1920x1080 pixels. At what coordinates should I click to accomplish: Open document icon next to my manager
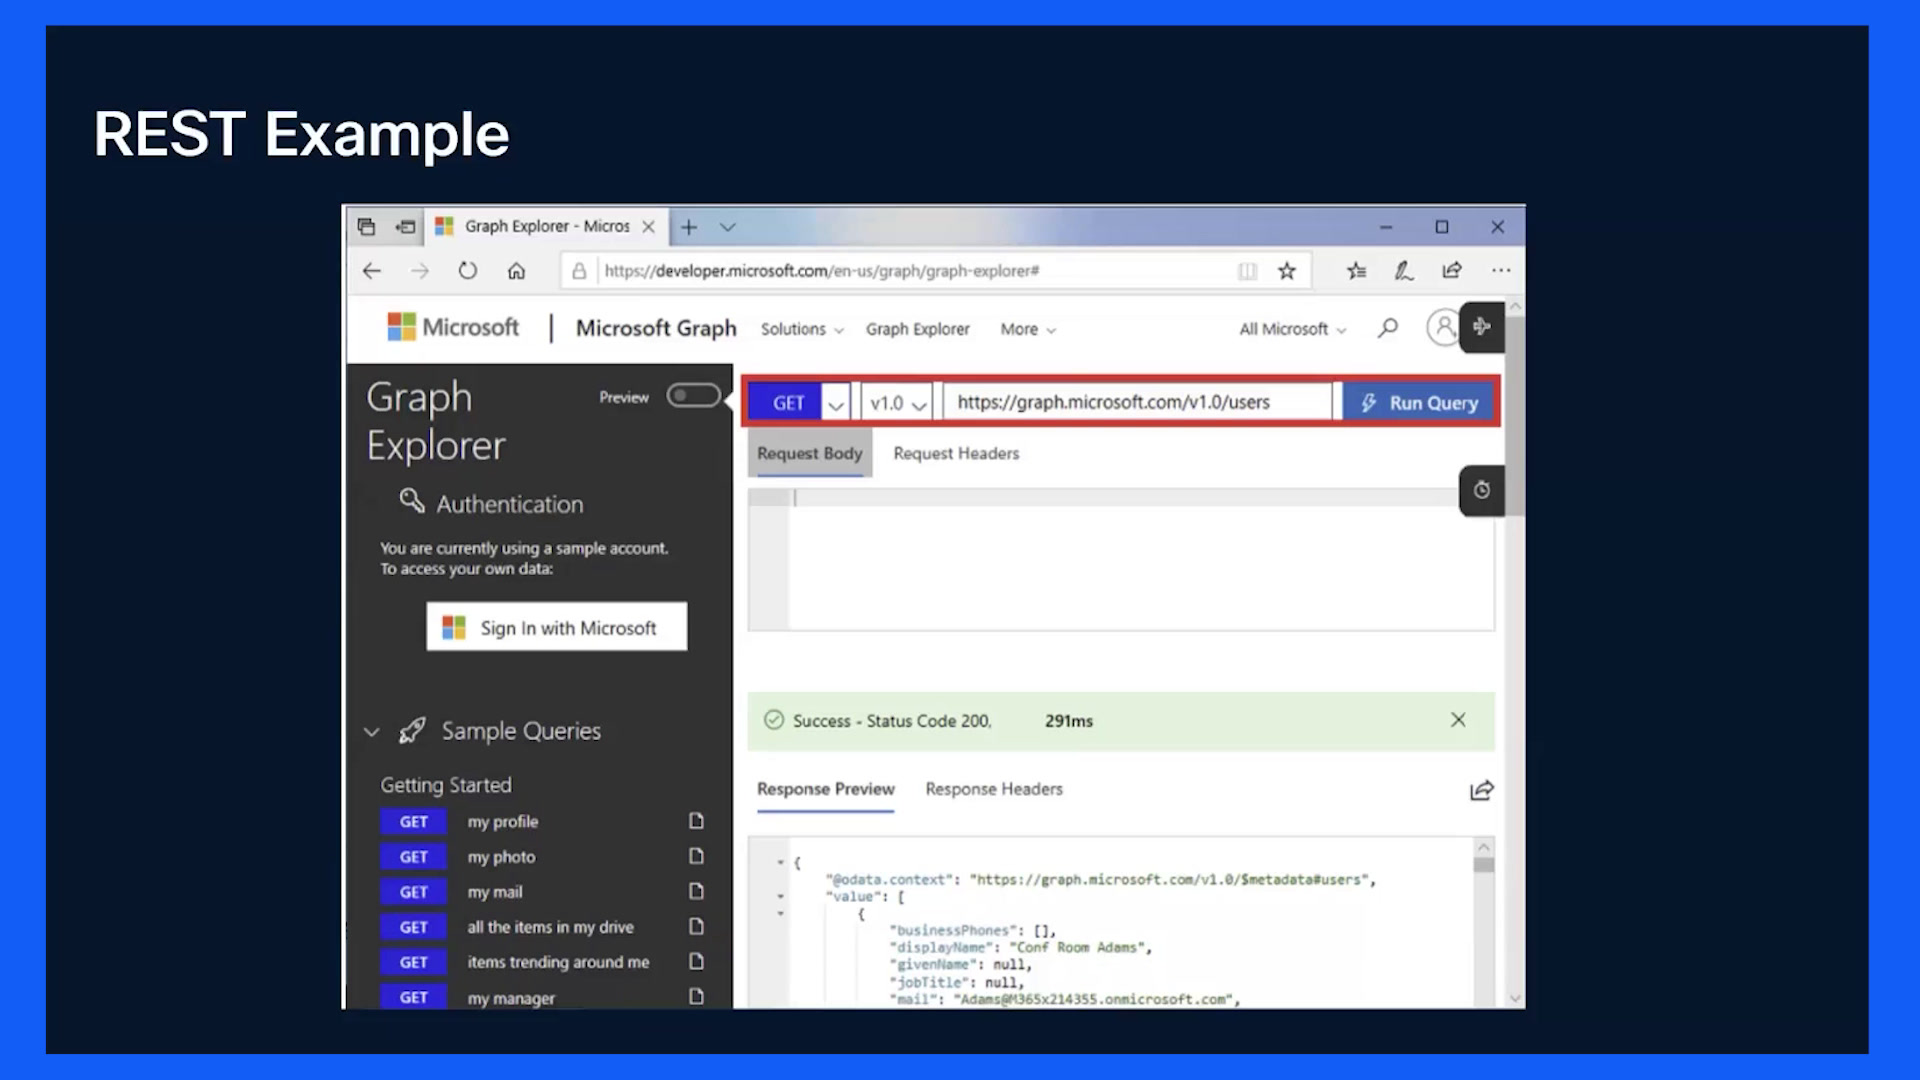point(697,997)
